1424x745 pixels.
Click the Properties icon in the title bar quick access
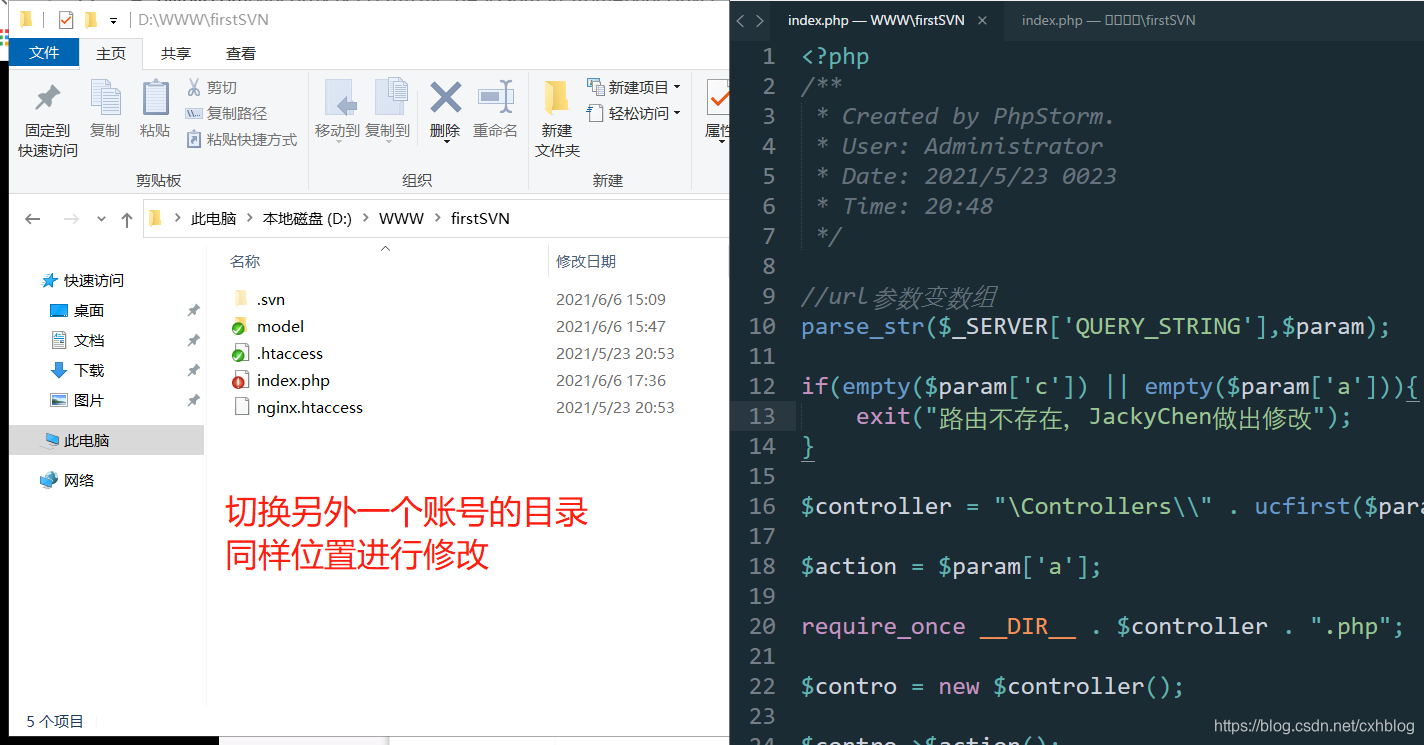click(66, 20)
